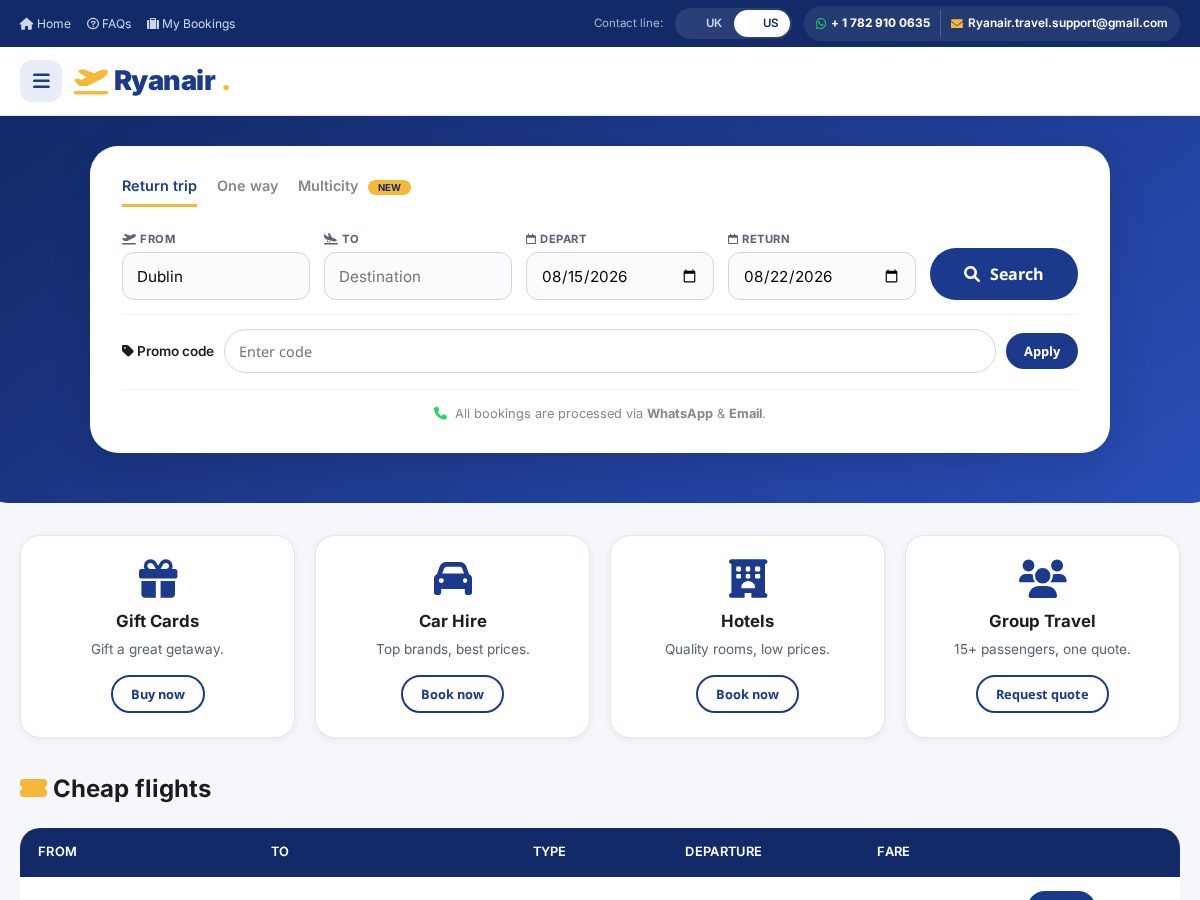Screen dimensions: 1200x900
Task: Focus the Destination input field
Action: [x=418, y=276]
